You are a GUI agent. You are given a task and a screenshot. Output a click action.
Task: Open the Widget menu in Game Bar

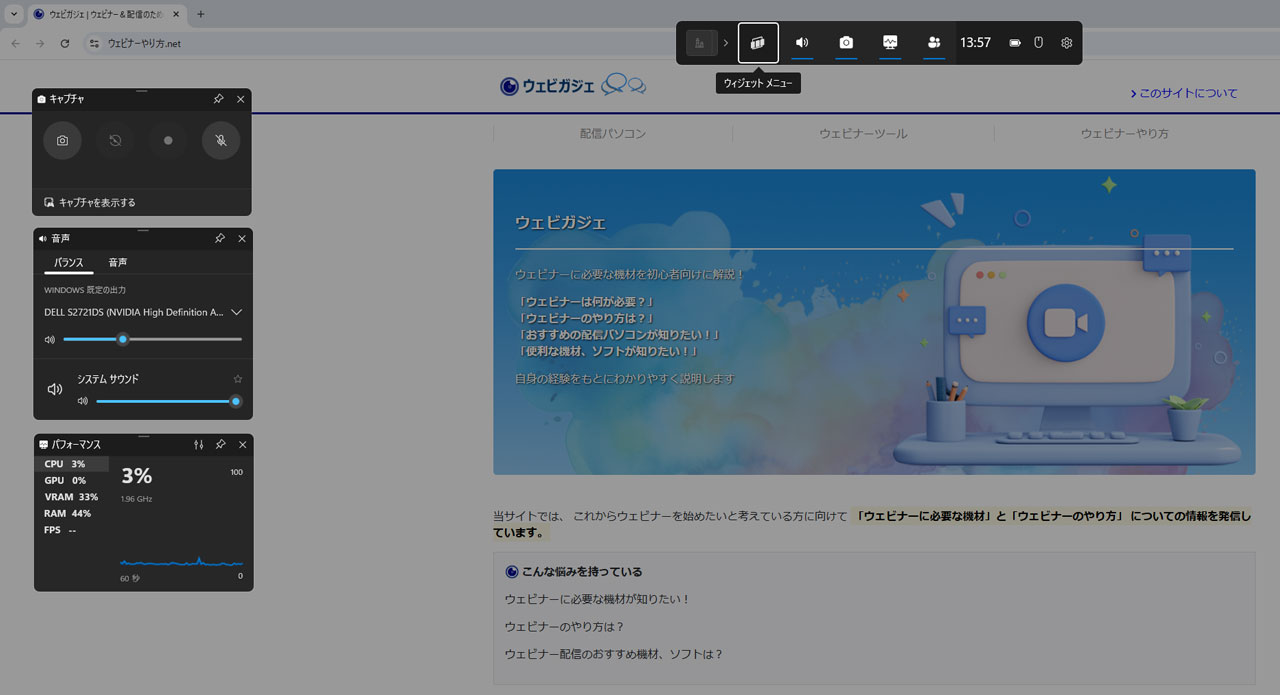757,42
